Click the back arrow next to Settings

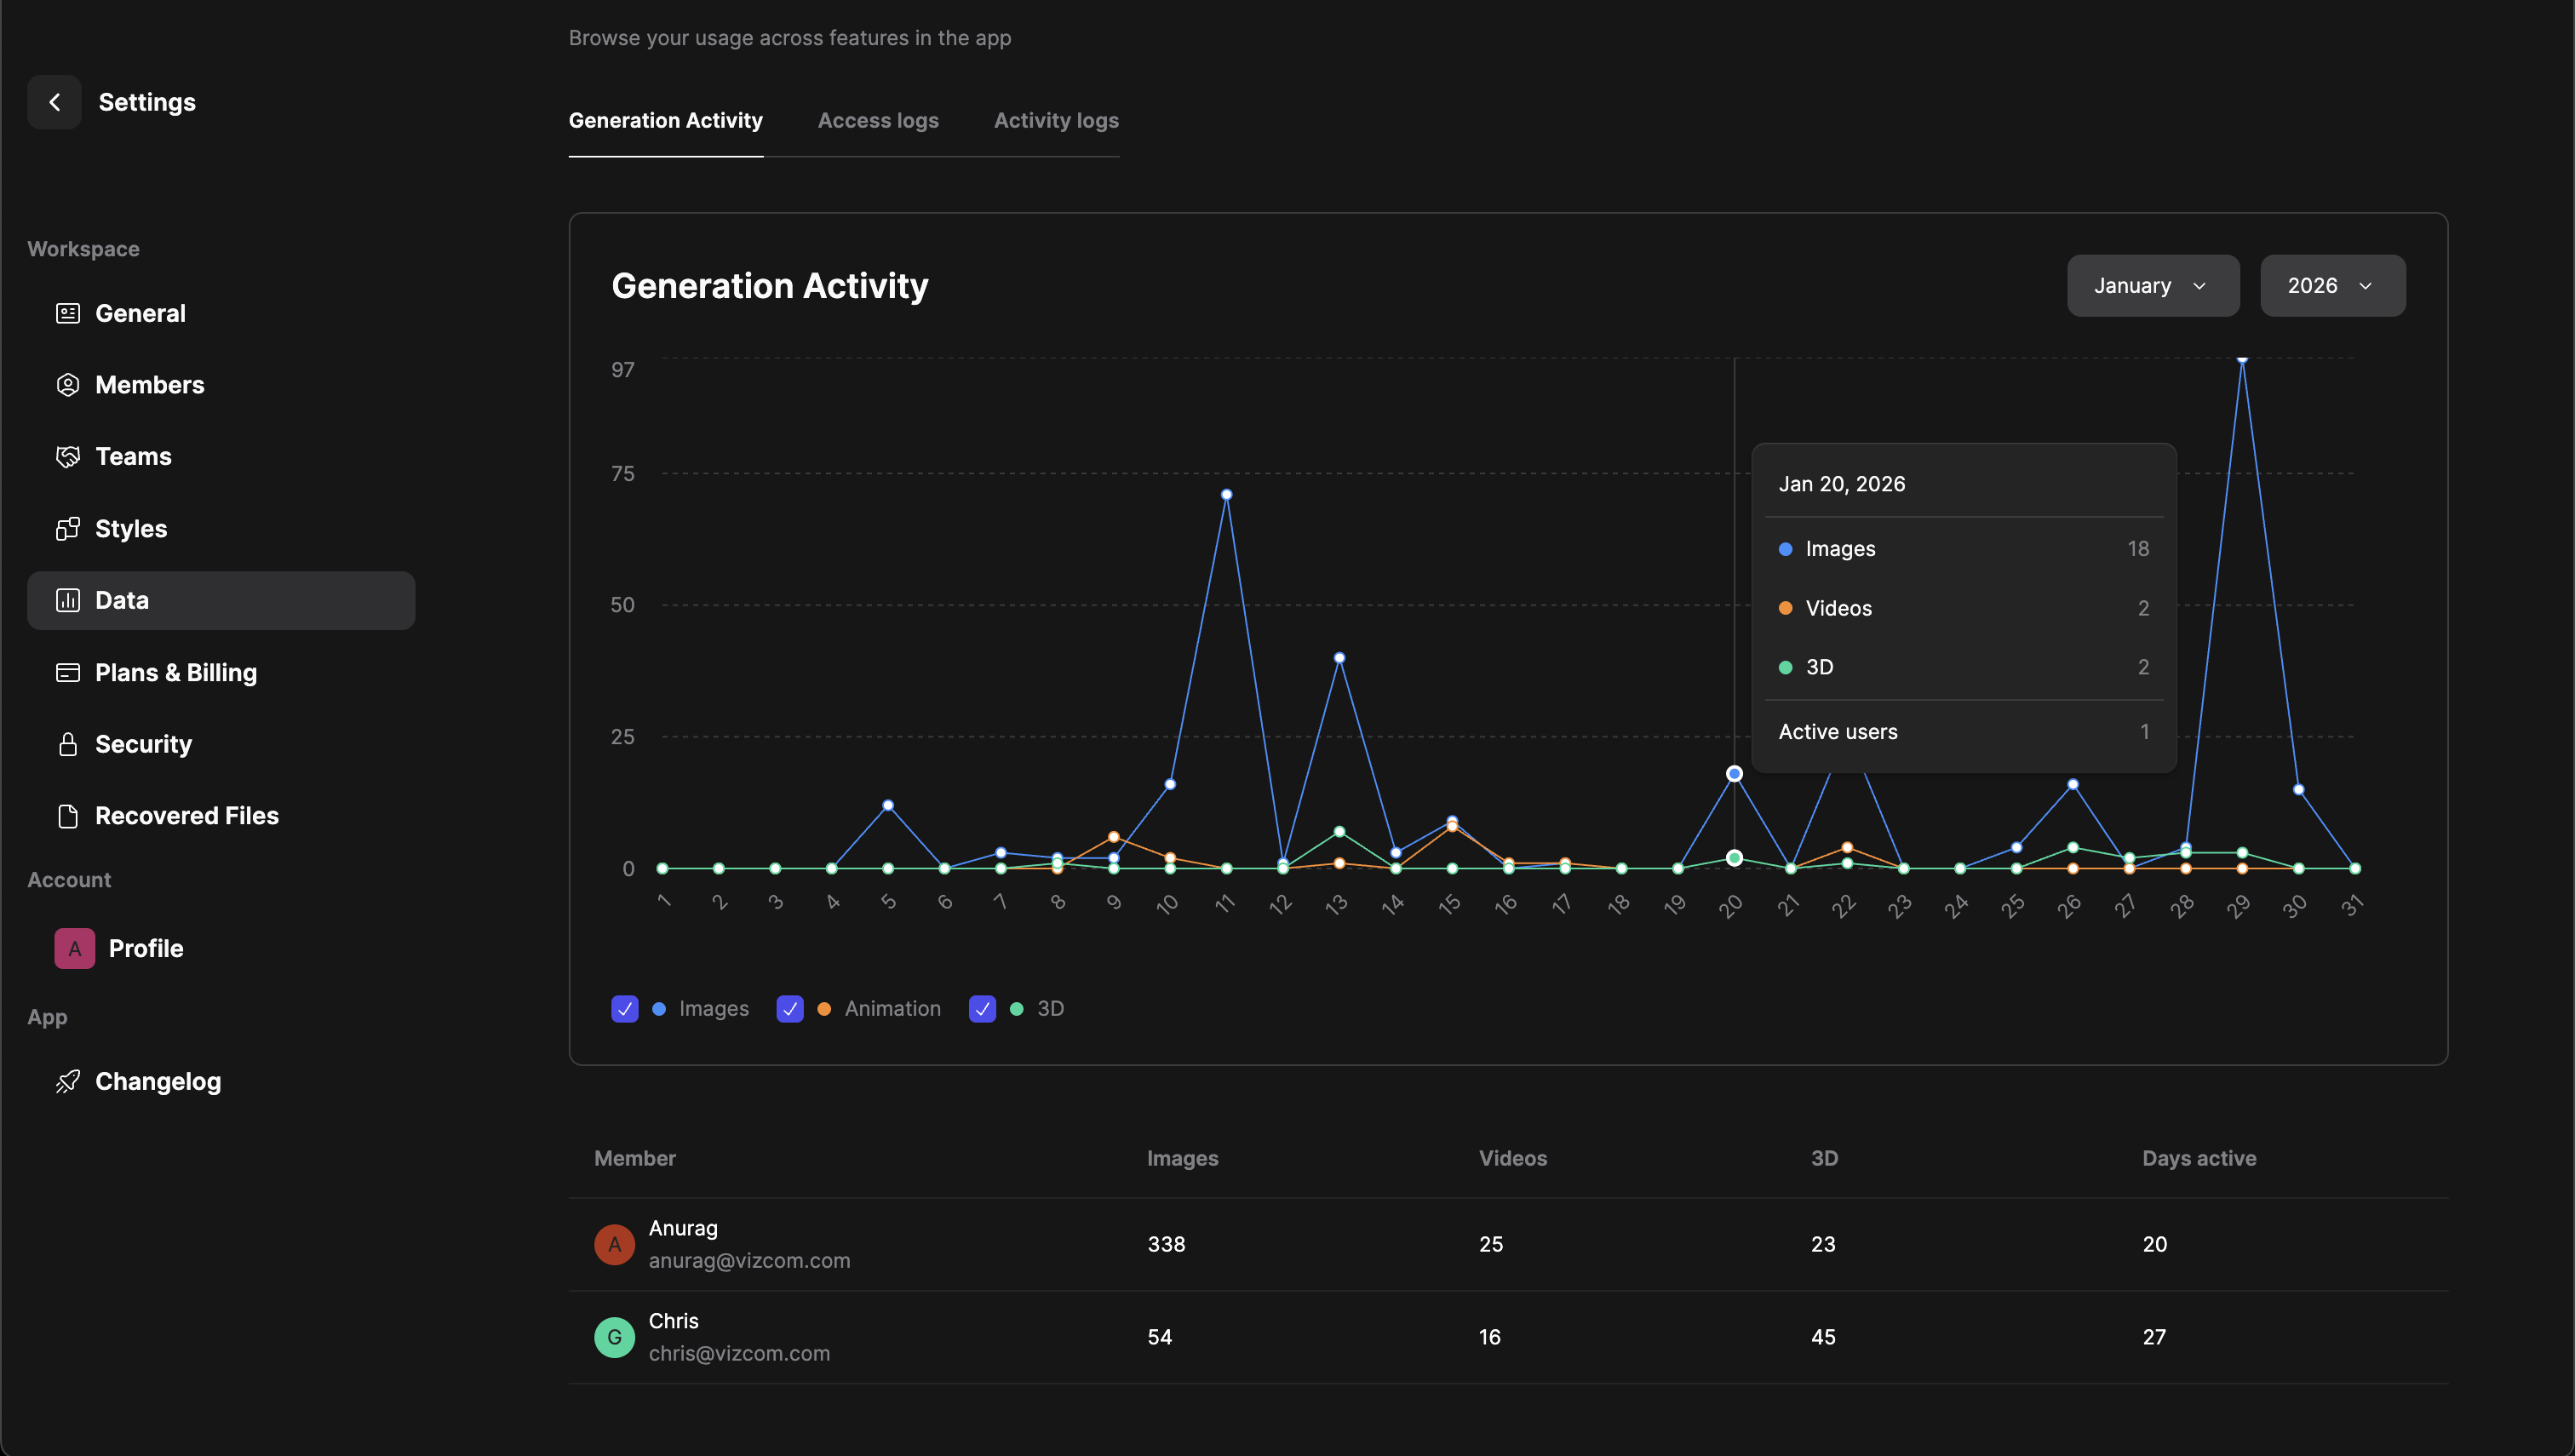click(x=54, y=102)
